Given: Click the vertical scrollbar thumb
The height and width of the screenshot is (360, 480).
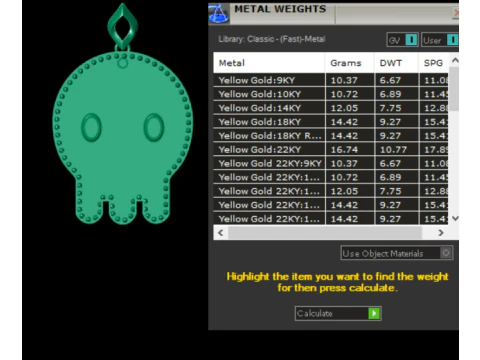Looking at the screenshot, I should click(454, 89).
